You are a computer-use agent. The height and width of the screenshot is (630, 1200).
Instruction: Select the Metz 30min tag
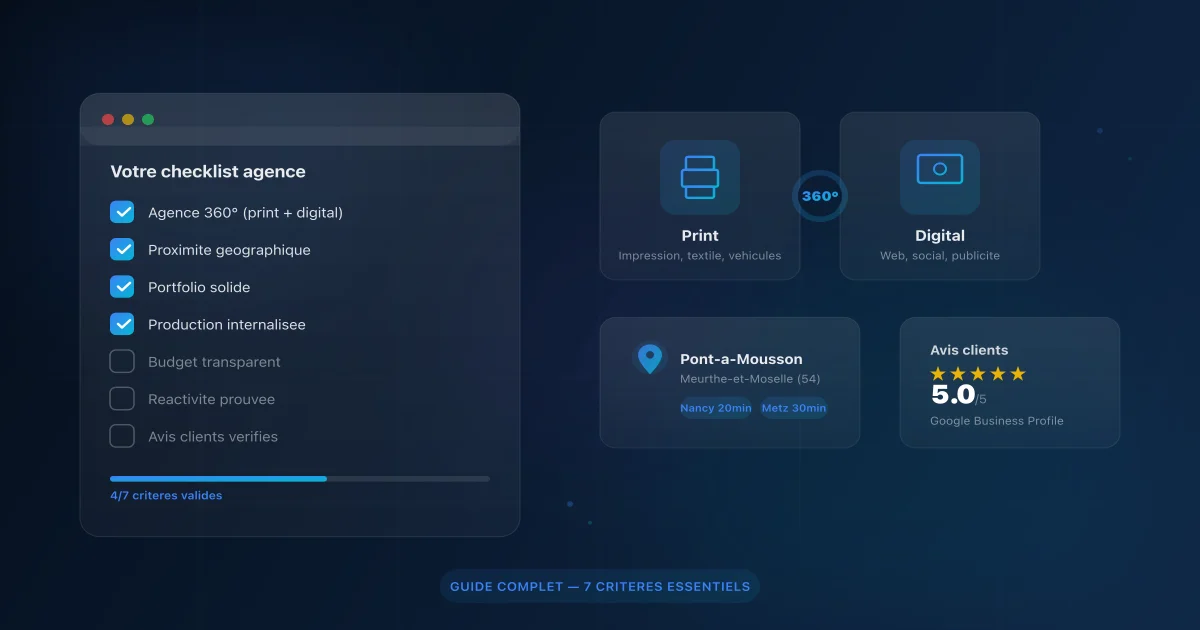pyautogui.click(x=794, y=408)
